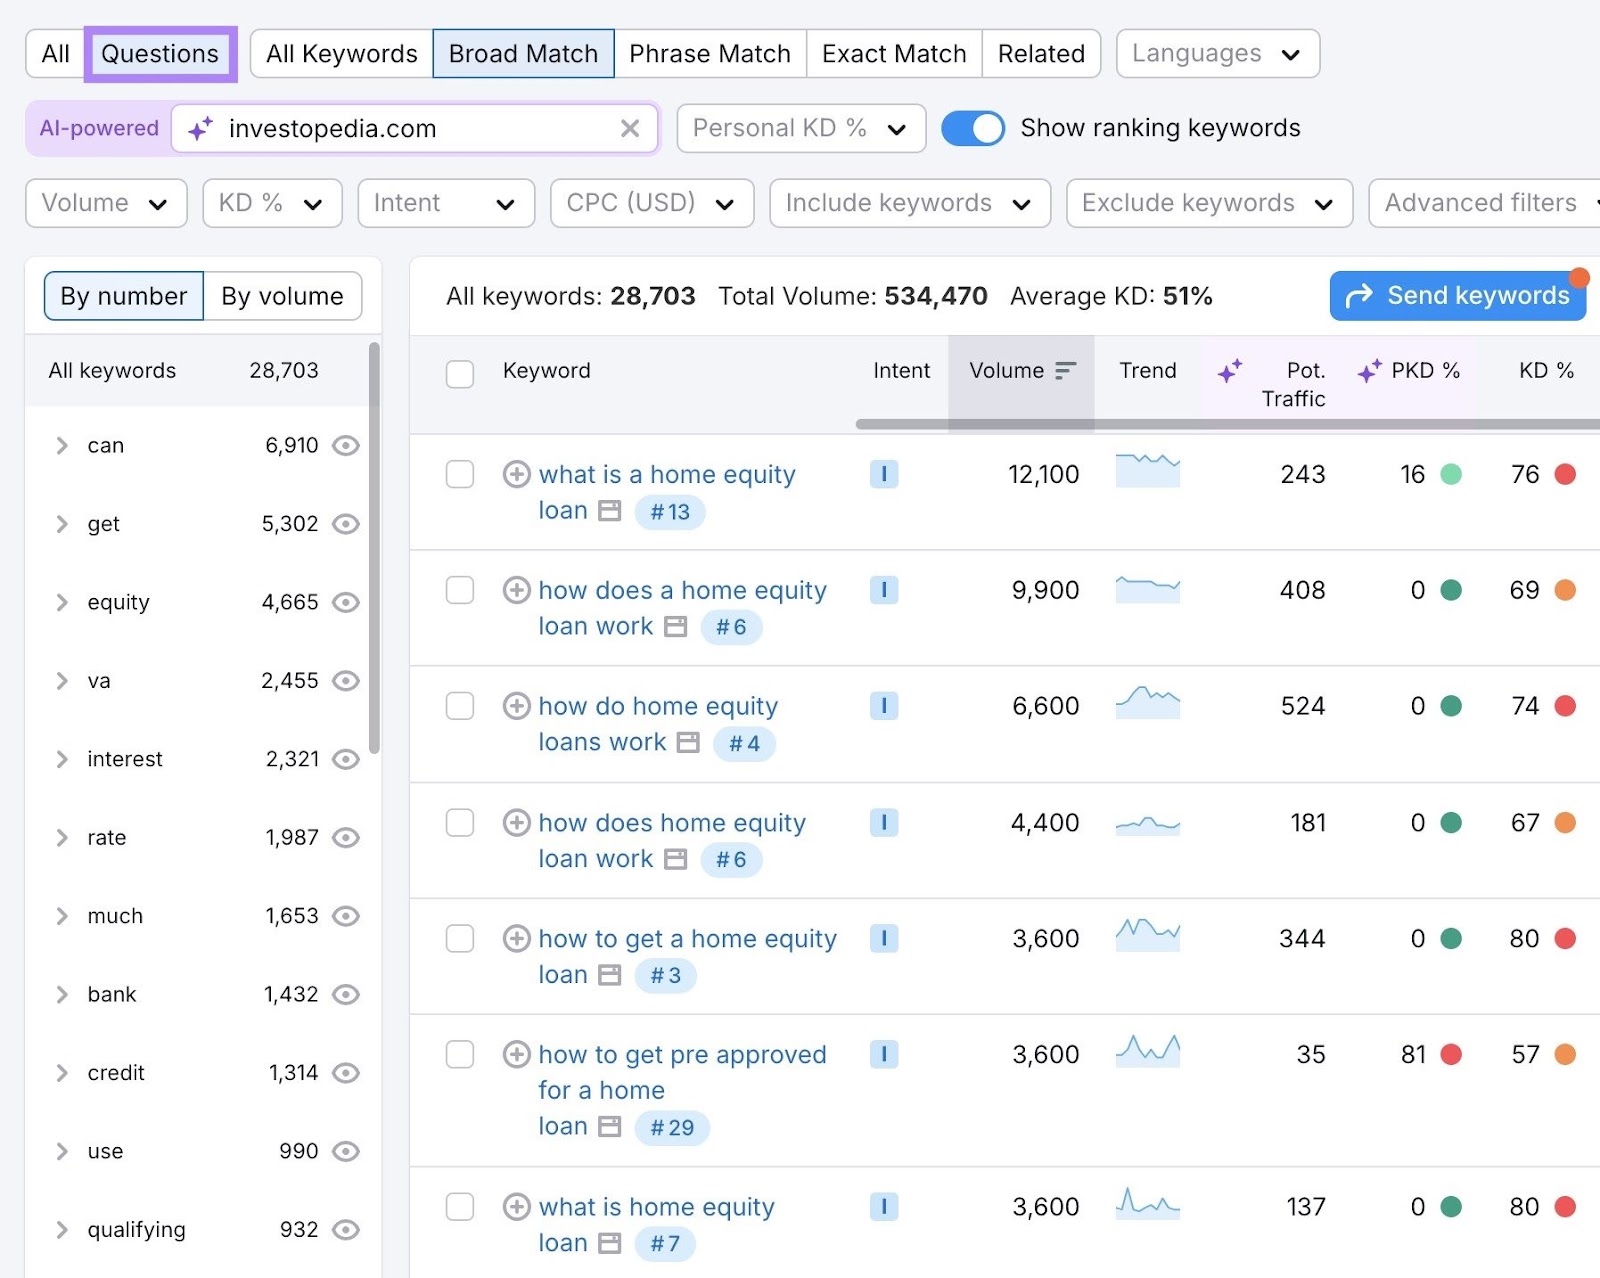This screenshot has width=1600, height=1278.
Task: Open the SERP snapshot for "how does a home equity loan work"
Action: (x=676, y=627)
